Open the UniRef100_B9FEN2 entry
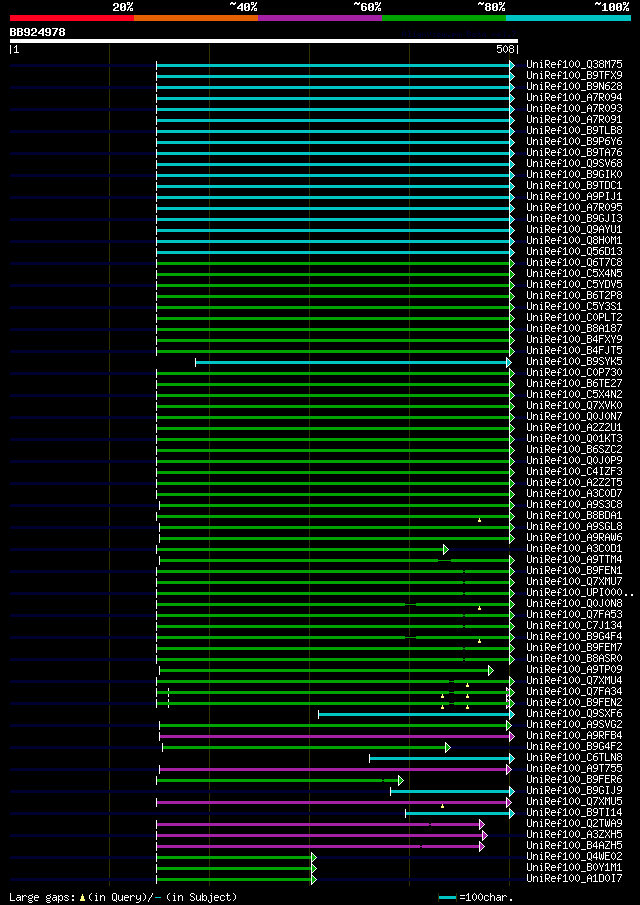 (x=574, y=703)
